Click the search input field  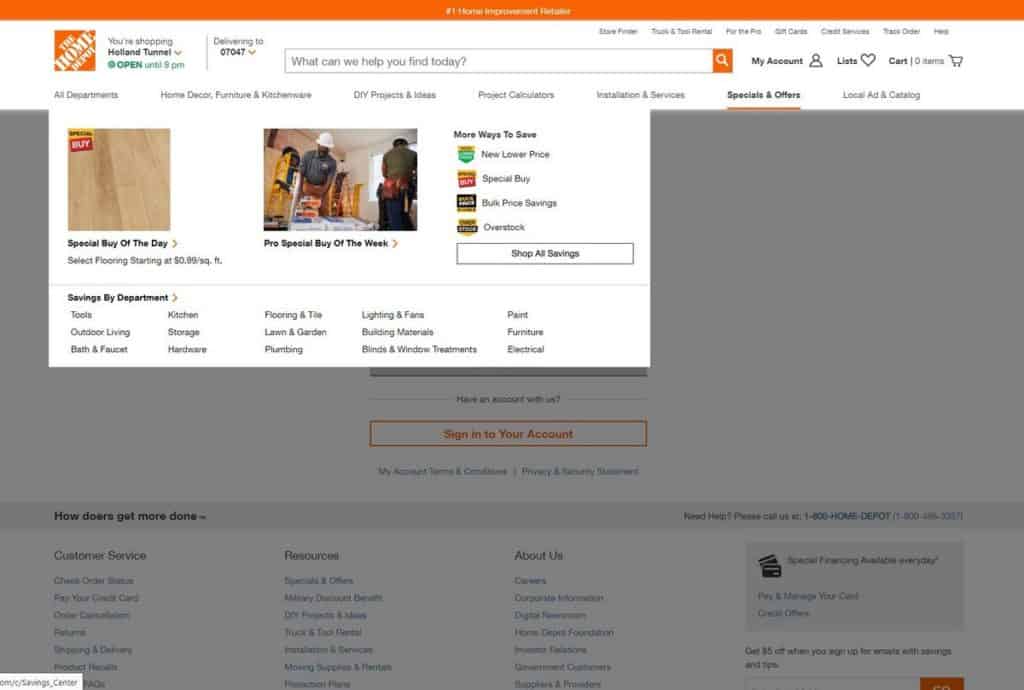(499, 61)
